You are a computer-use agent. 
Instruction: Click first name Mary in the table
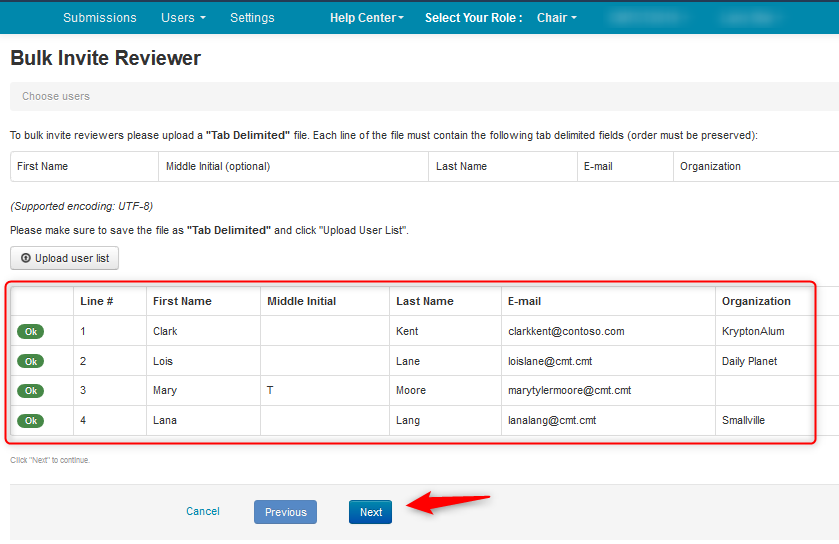point(165,390)
